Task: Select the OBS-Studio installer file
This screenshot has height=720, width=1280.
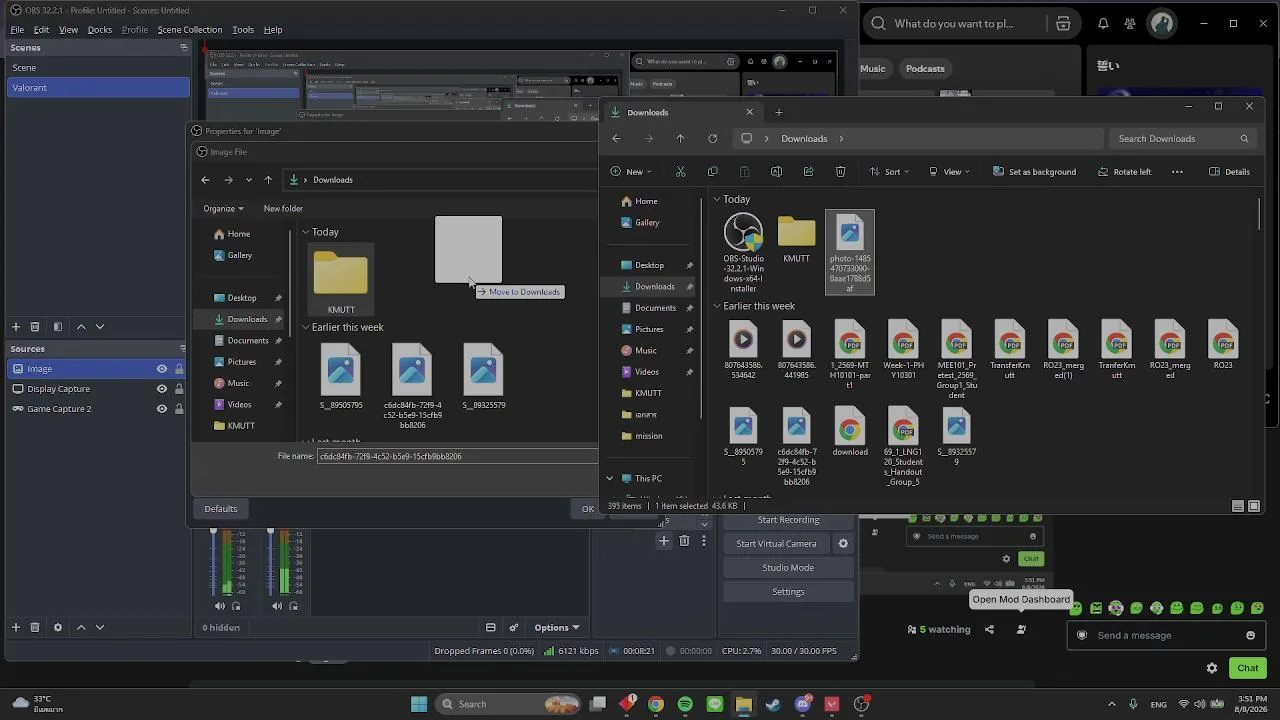Action: click(x=743, y=254)
